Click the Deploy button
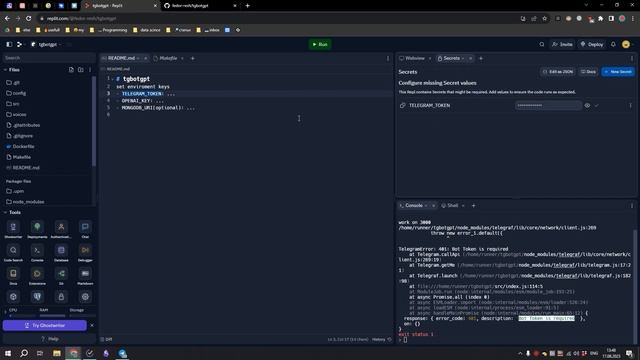Image resolution: width=640 pixels, height=360 pixels. (592, 44)
